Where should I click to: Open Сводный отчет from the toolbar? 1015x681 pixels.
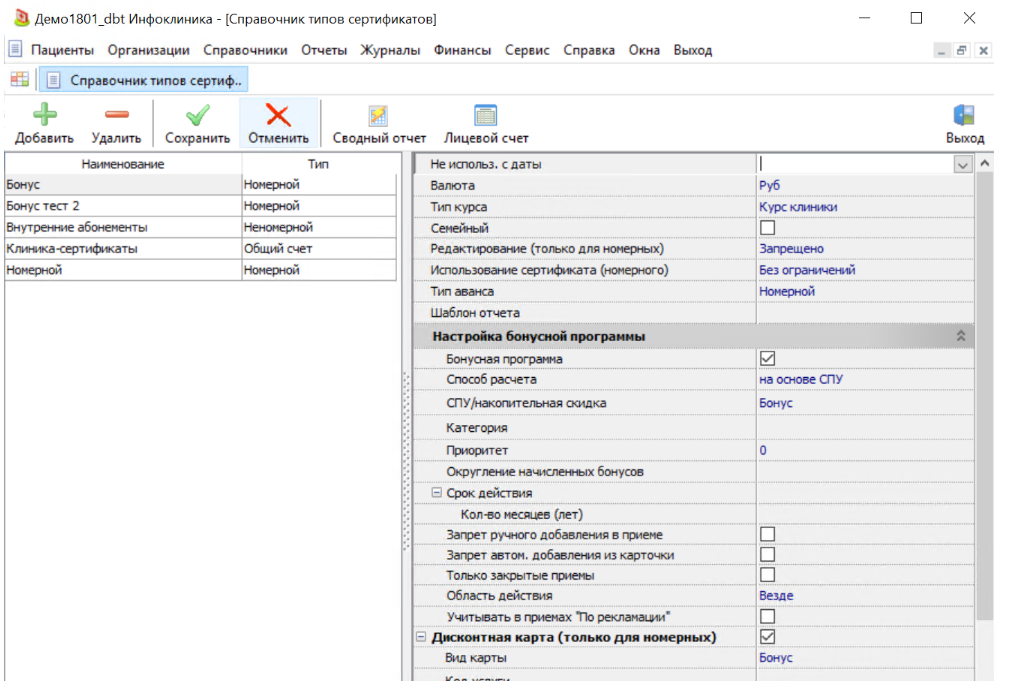click(379, 115)
